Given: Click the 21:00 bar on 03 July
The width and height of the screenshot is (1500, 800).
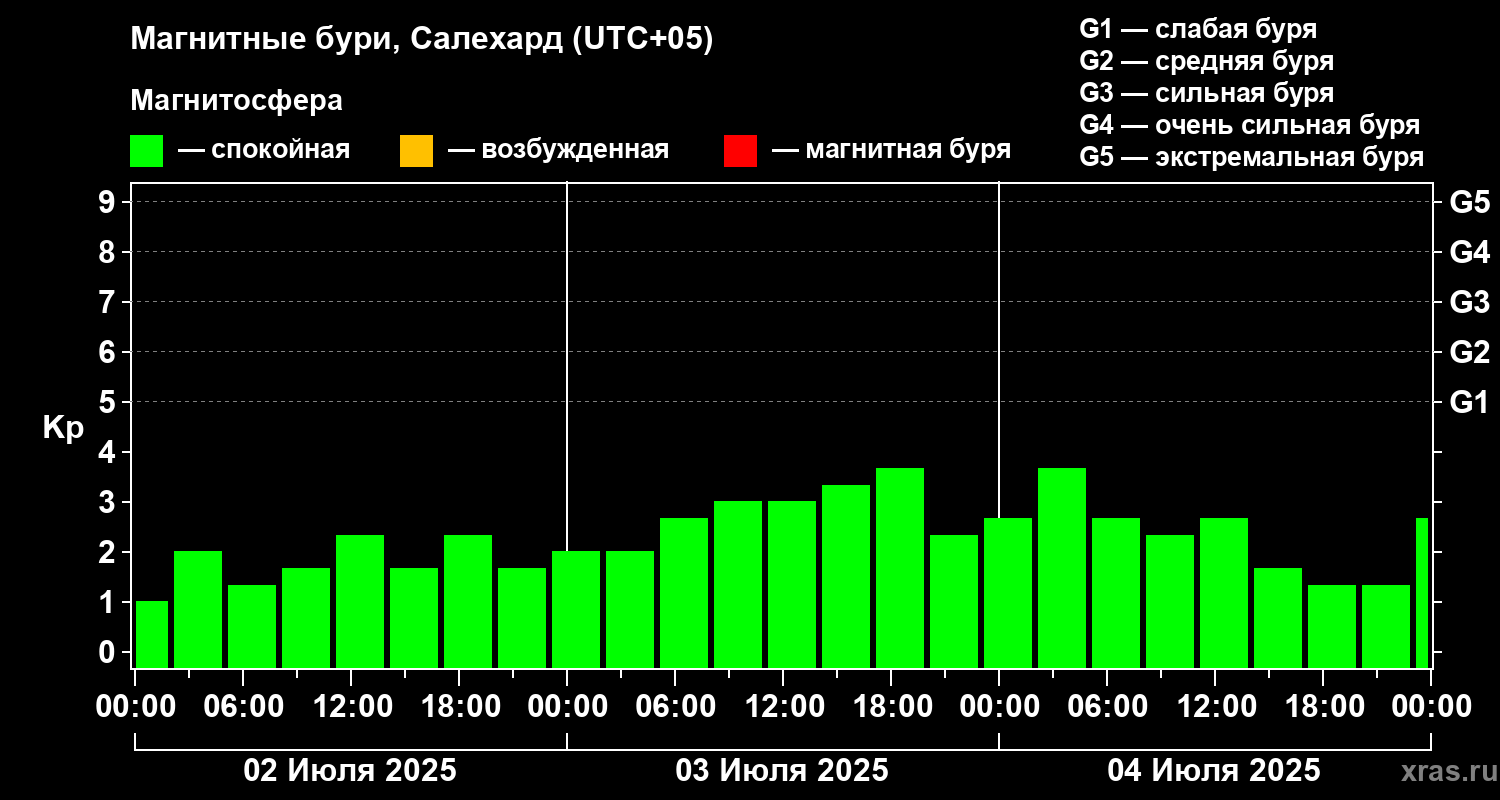Looking at the screenshot, I should (954, 601).
